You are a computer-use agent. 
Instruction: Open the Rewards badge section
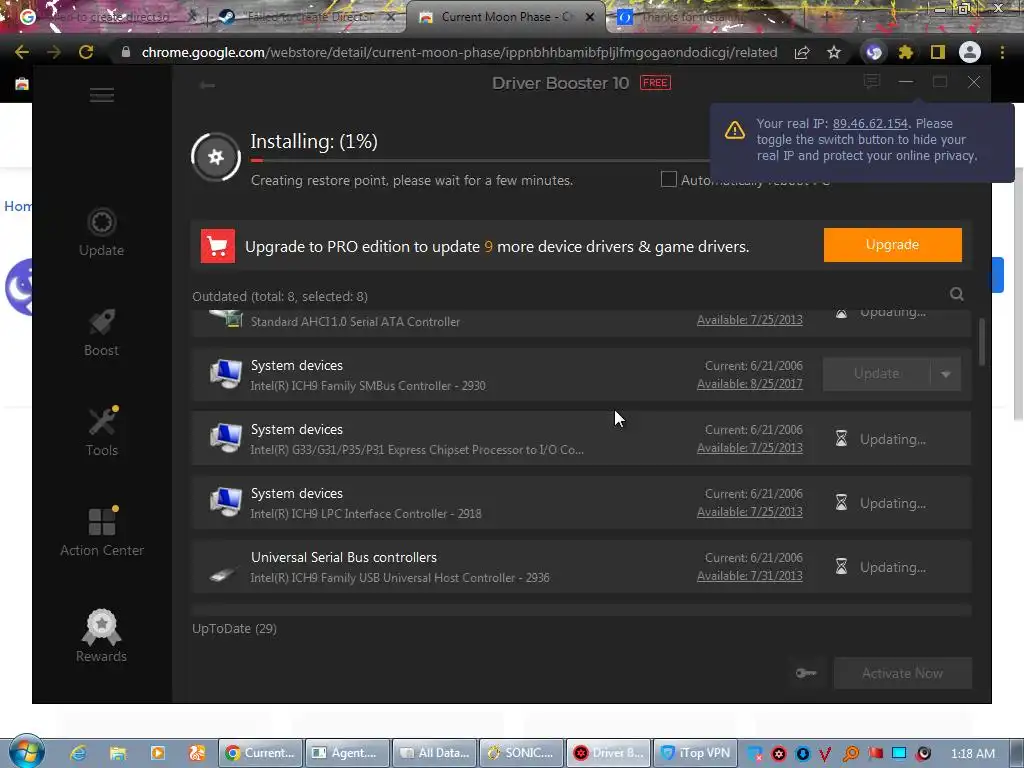(101, 636)
